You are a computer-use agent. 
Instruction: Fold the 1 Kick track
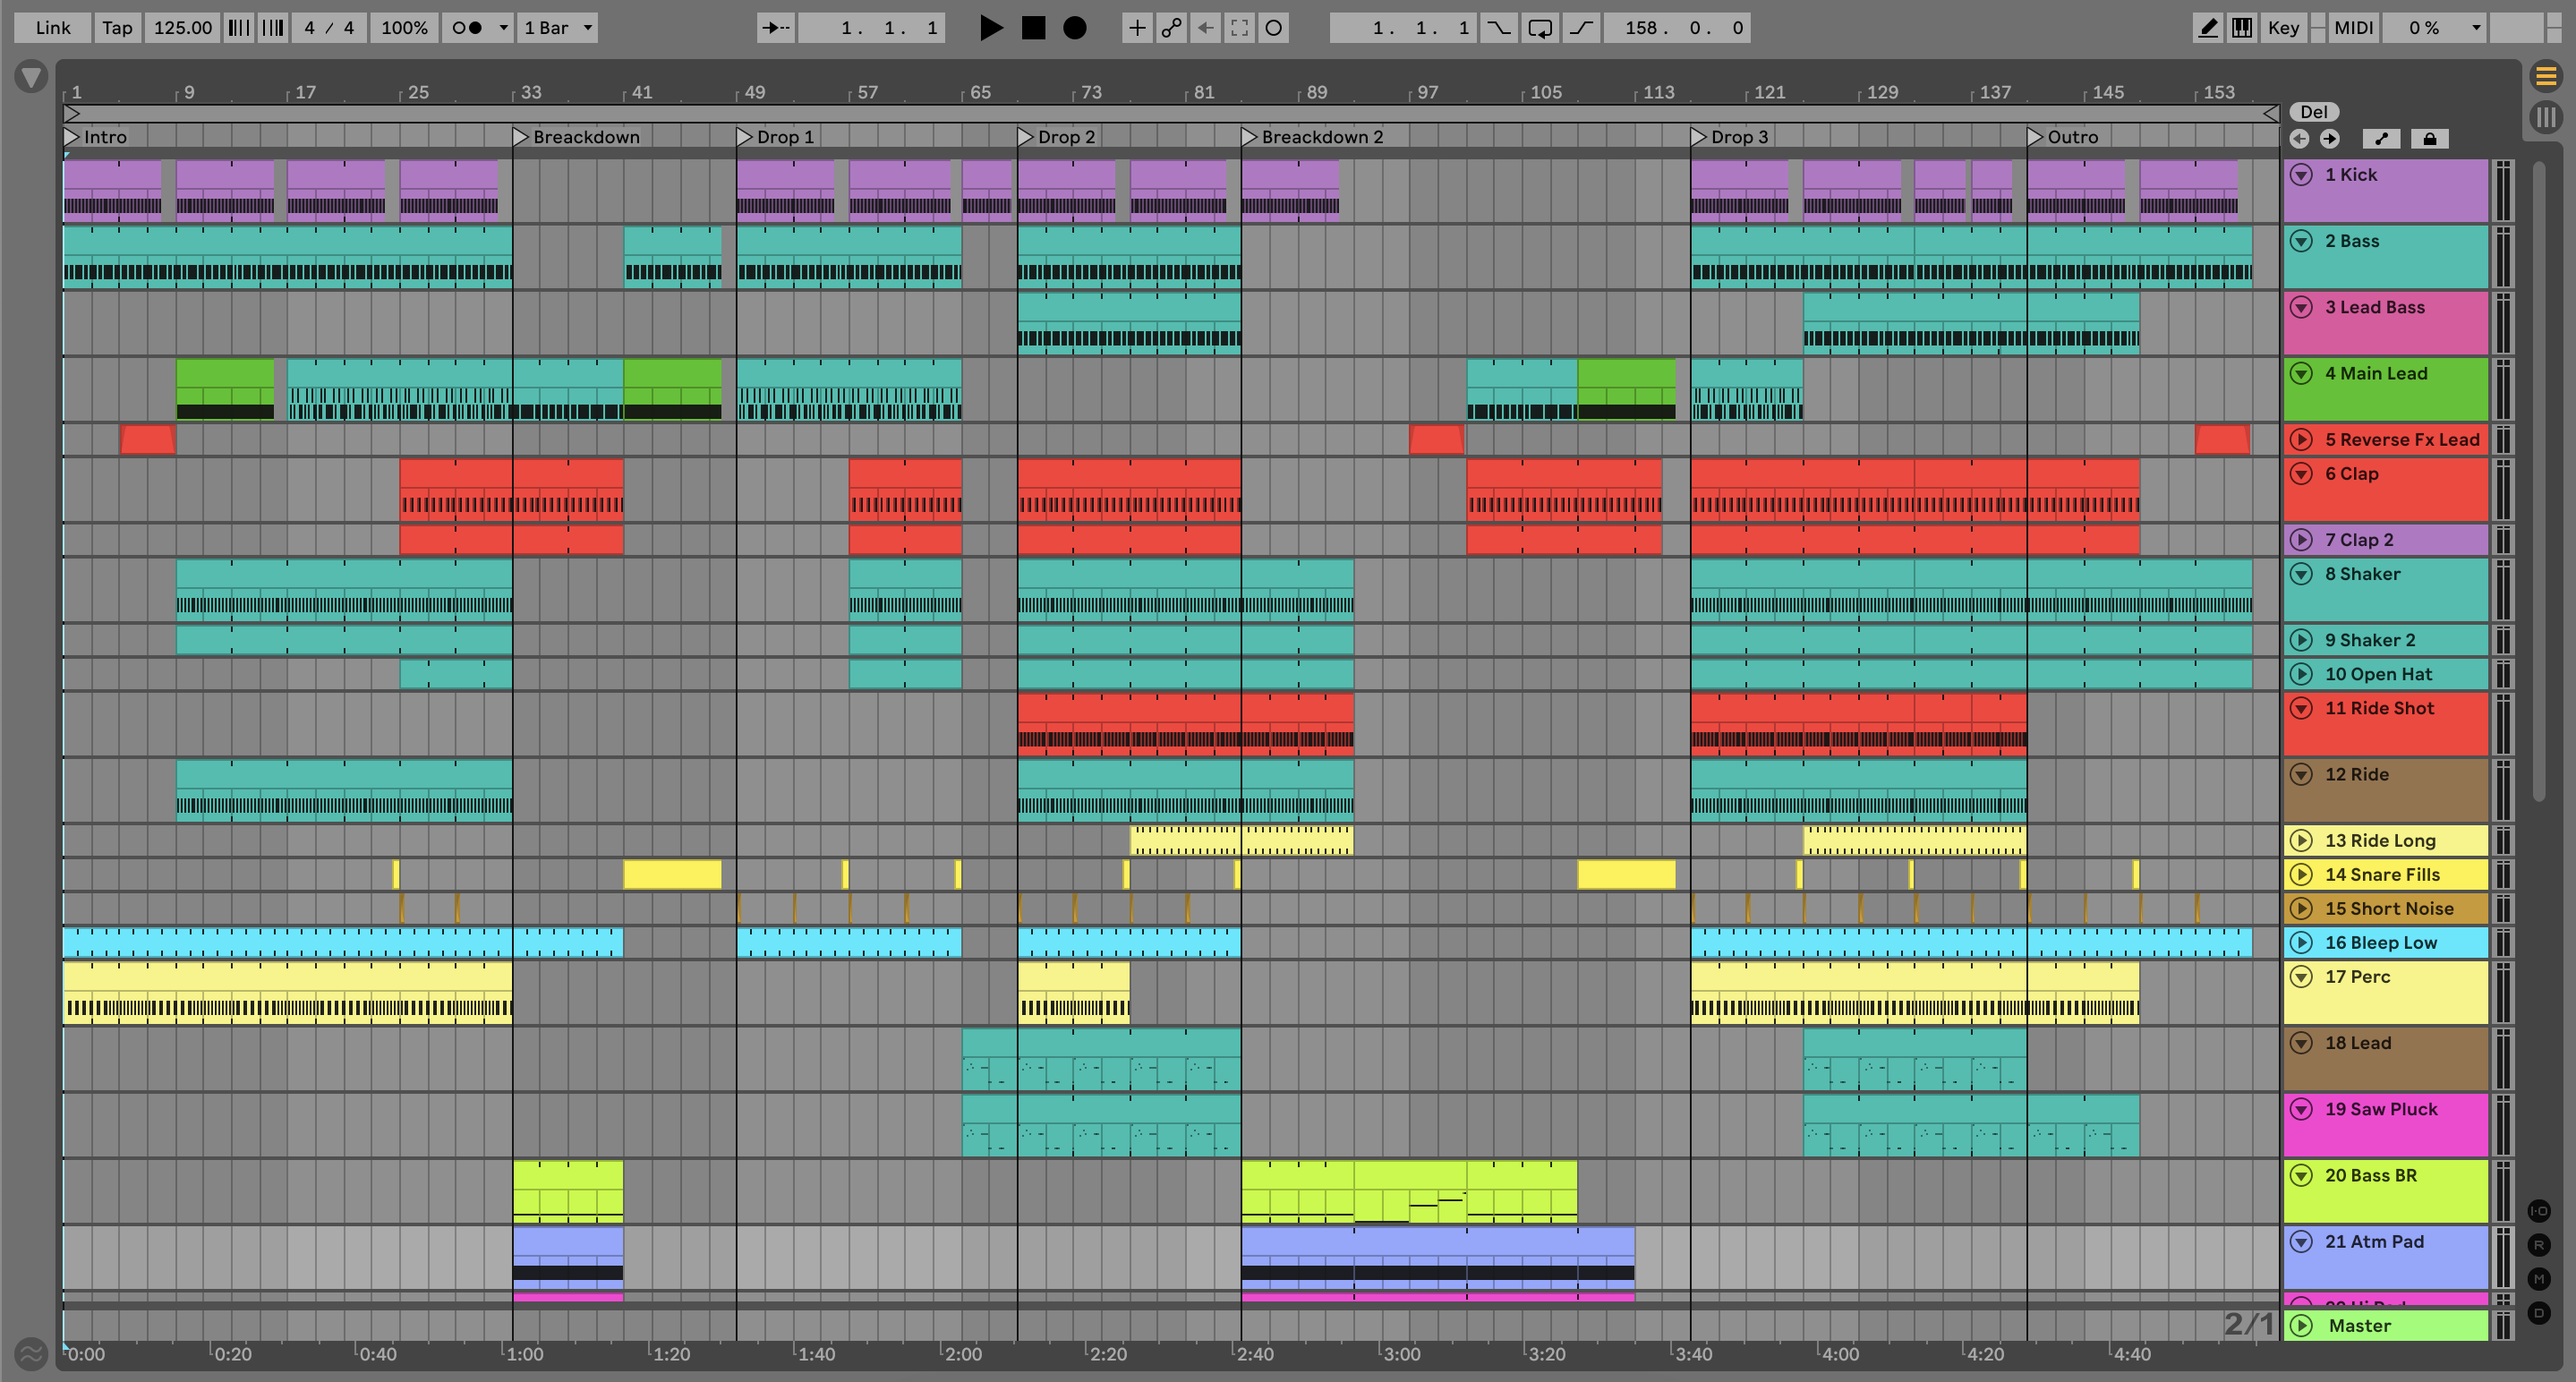pos(2301,175)
